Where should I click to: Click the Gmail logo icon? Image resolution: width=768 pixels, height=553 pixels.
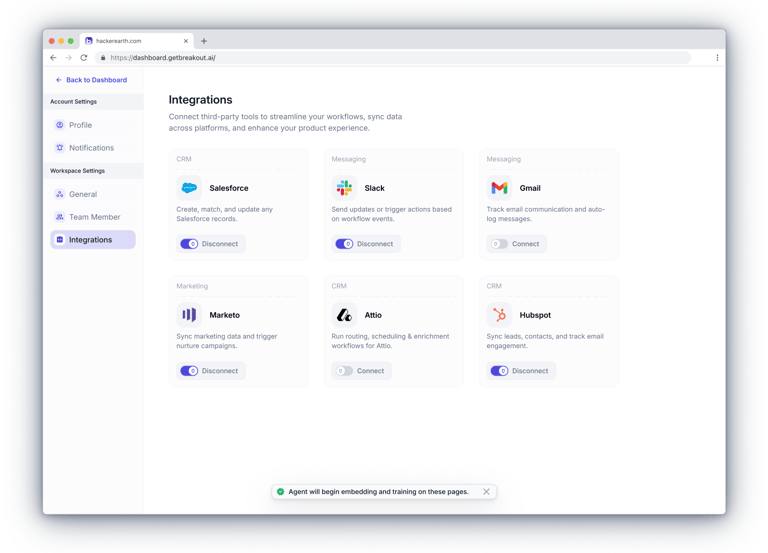(x=499, y=188)
